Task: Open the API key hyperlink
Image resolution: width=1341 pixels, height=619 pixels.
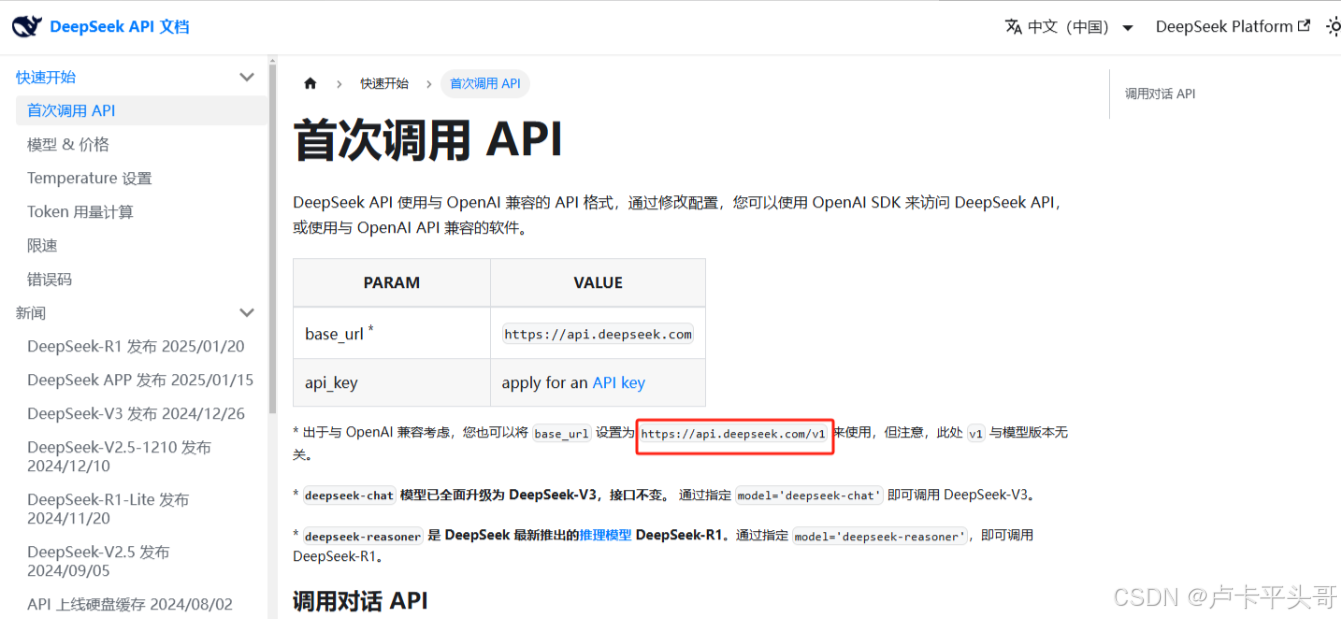Action: click(619, 383)
